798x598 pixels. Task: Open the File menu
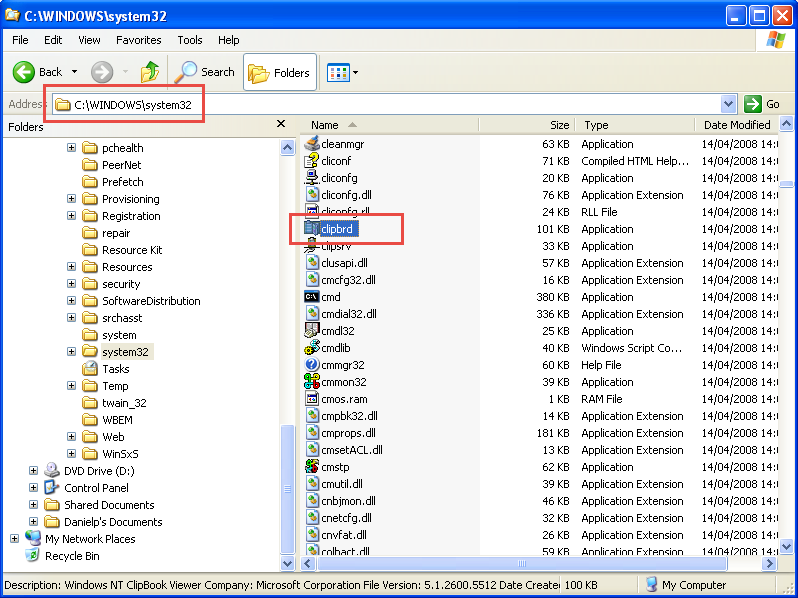coord(20,40)
